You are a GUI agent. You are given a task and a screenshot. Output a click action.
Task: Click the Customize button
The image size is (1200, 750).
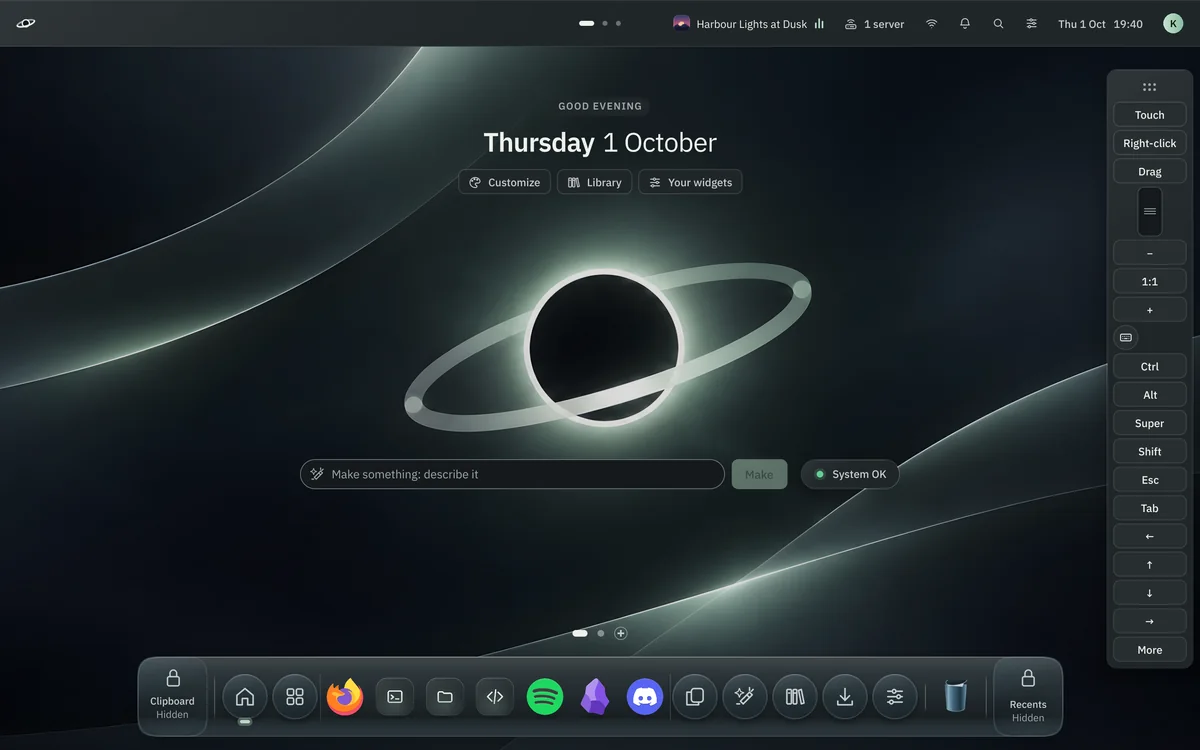pyautogui.click(x=505, y=182)
